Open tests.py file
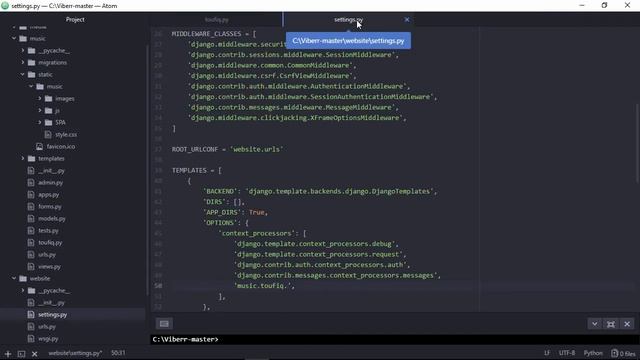 tap(48, 231)
